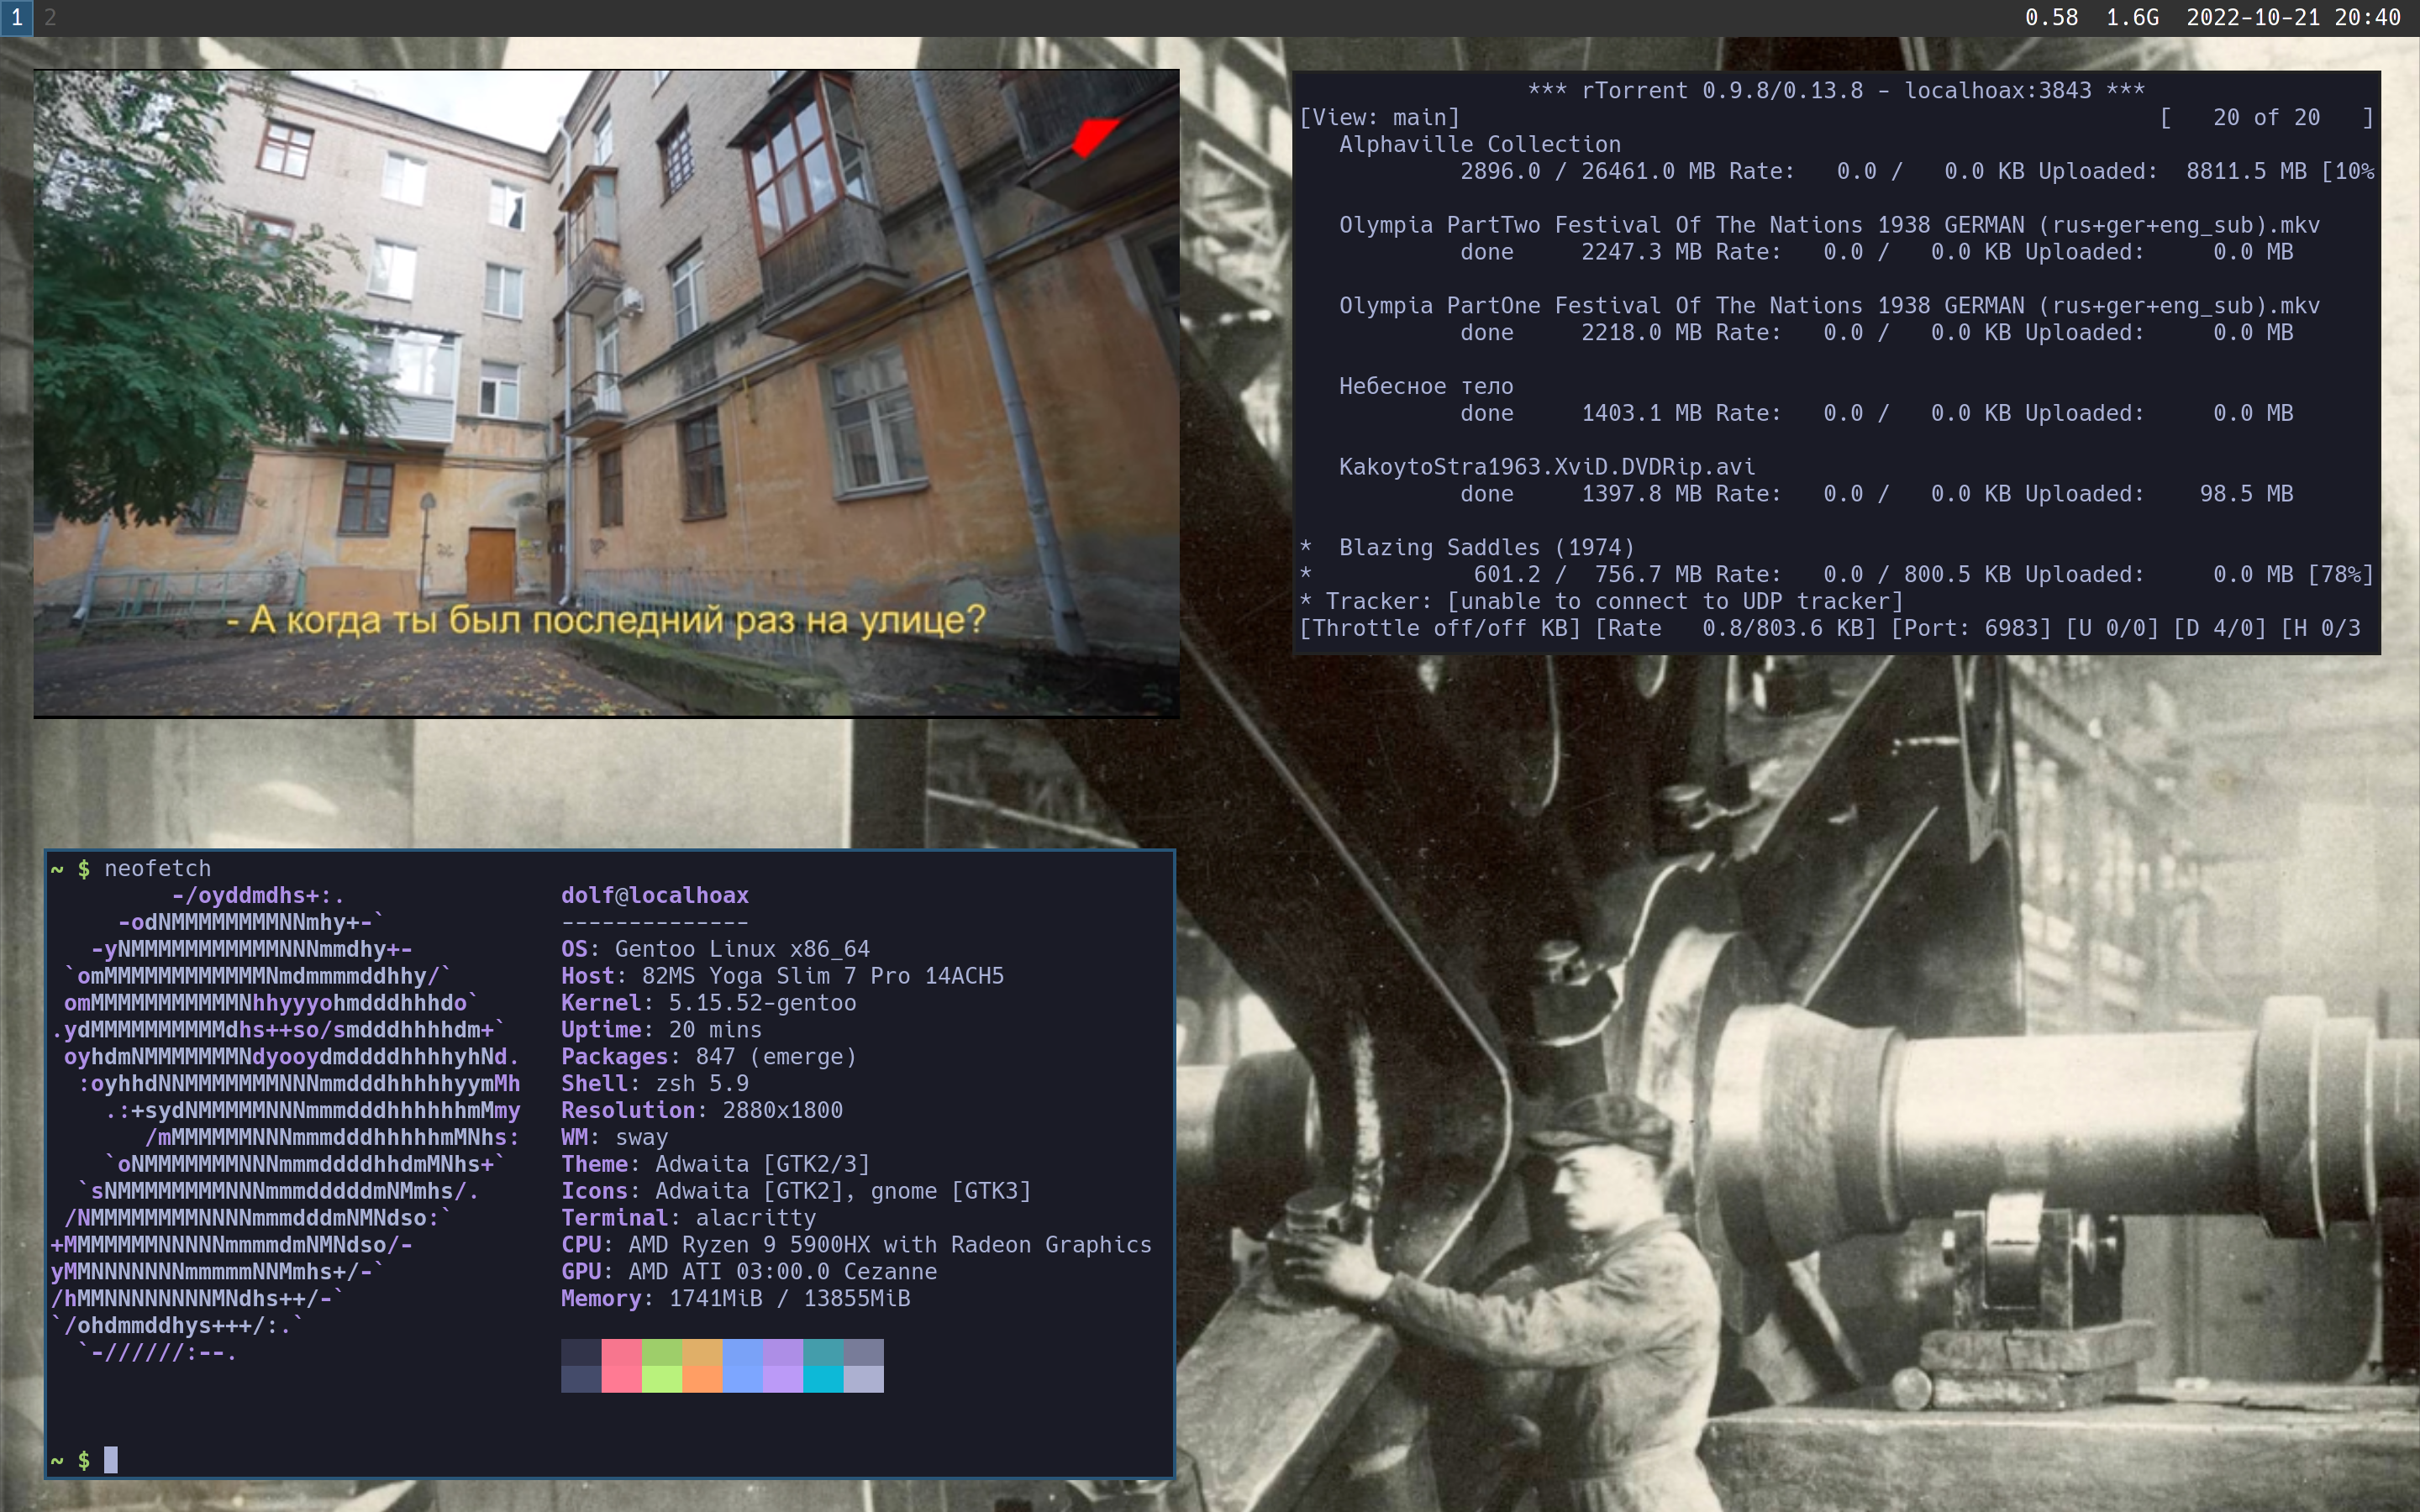Viewport: 2420px width, 1512px height.
Task: Select the Alphaville Collection torrent in rTorrent
Action: coord(1479,145)
